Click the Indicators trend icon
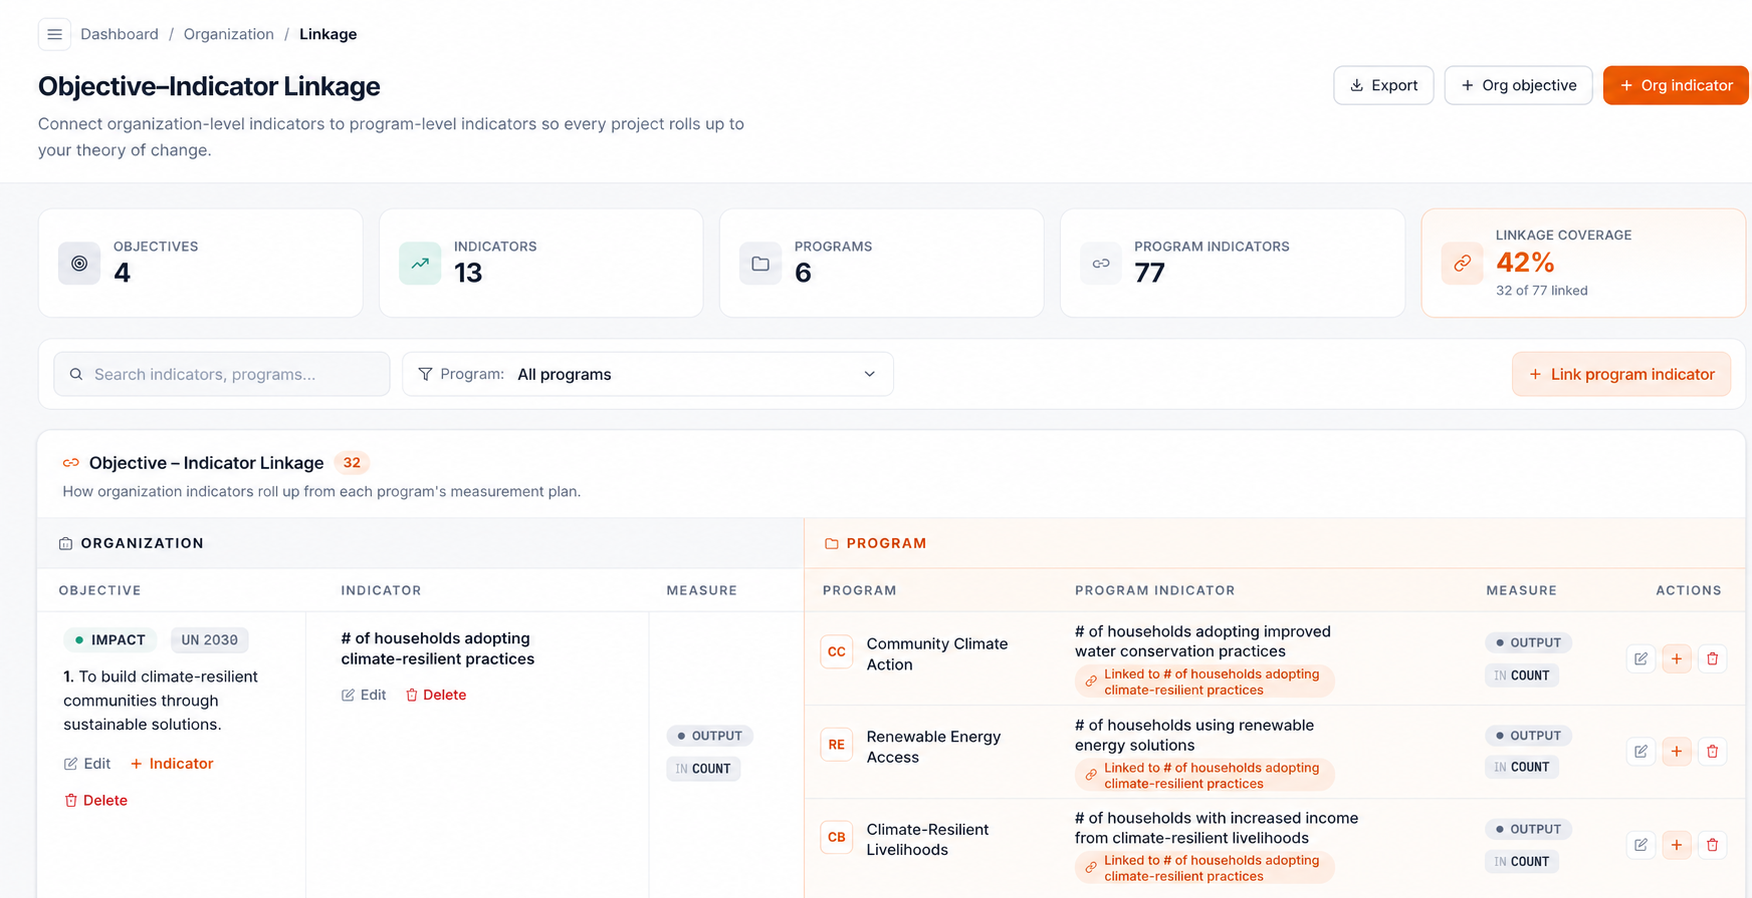Image resolution: width=1752 pixels, height=898 pixels. (420, 263)
